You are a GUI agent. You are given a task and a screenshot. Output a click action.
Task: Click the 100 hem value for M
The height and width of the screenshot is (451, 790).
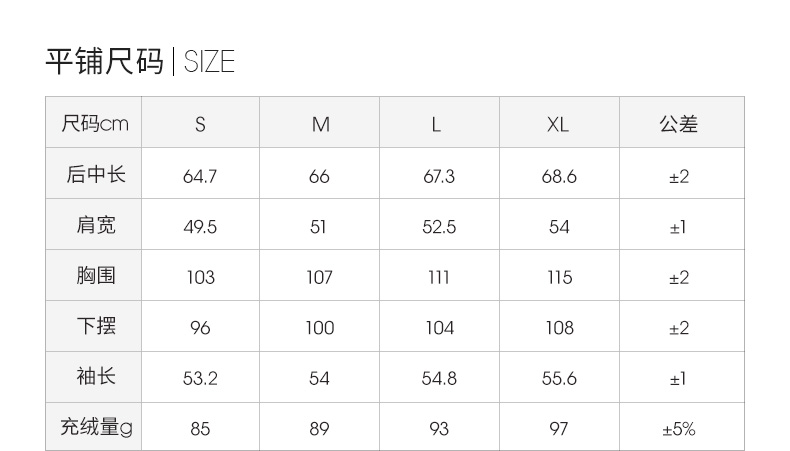pos(320,328)
